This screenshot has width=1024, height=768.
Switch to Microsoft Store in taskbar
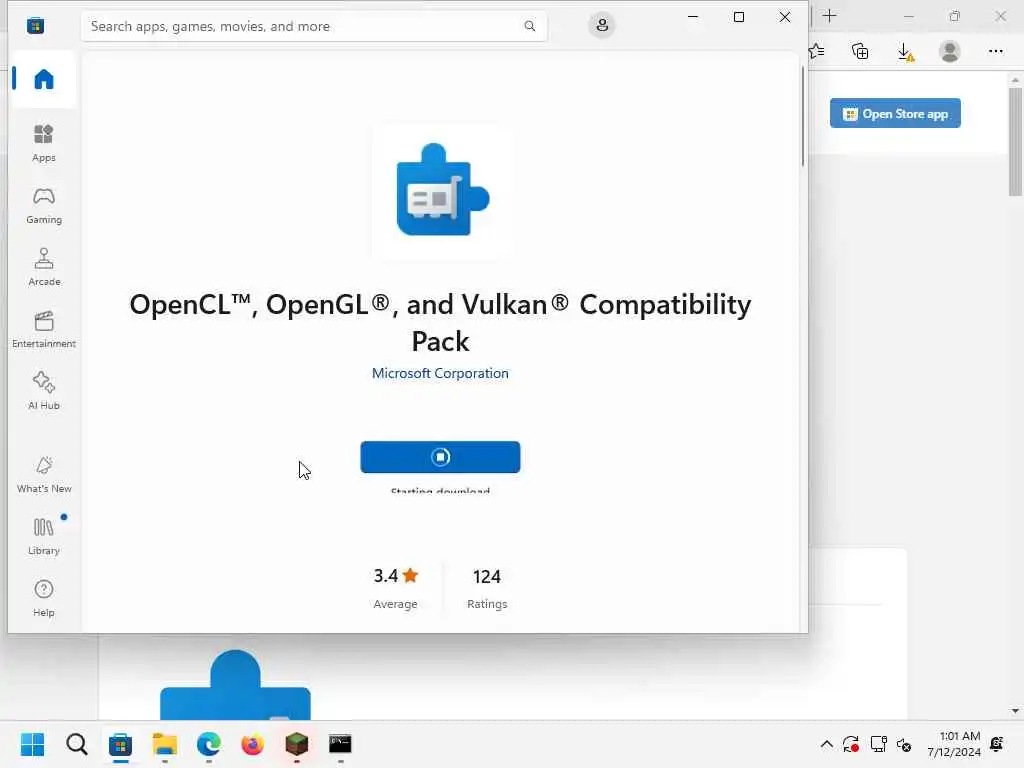click(x=120, y=744)
